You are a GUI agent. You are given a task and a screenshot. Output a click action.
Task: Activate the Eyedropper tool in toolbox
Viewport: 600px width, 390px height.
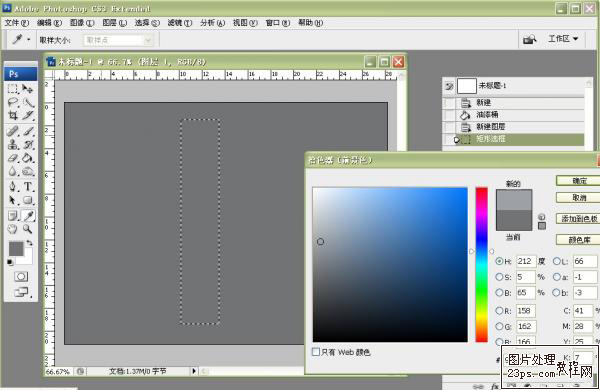point(29,216)
